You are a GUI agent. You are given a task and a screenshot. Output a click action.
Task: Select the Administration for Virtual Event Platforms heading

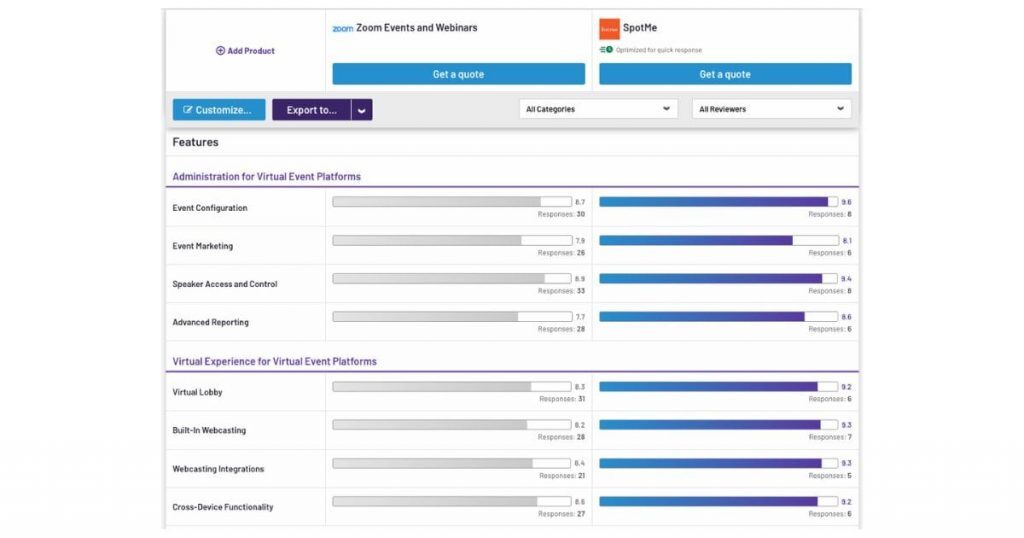pyautogui.click(x=266, y=177)
